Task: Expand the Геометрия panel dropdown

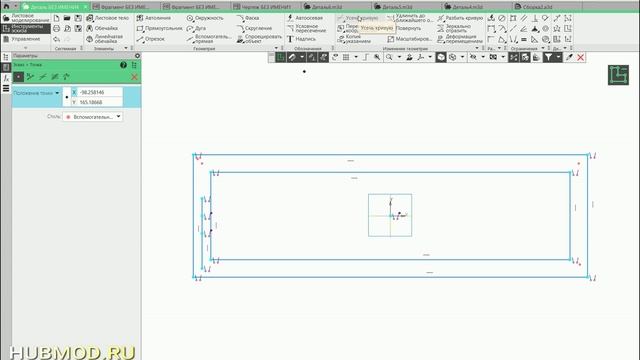Action: pyautogui.click(x=276, y=48)
